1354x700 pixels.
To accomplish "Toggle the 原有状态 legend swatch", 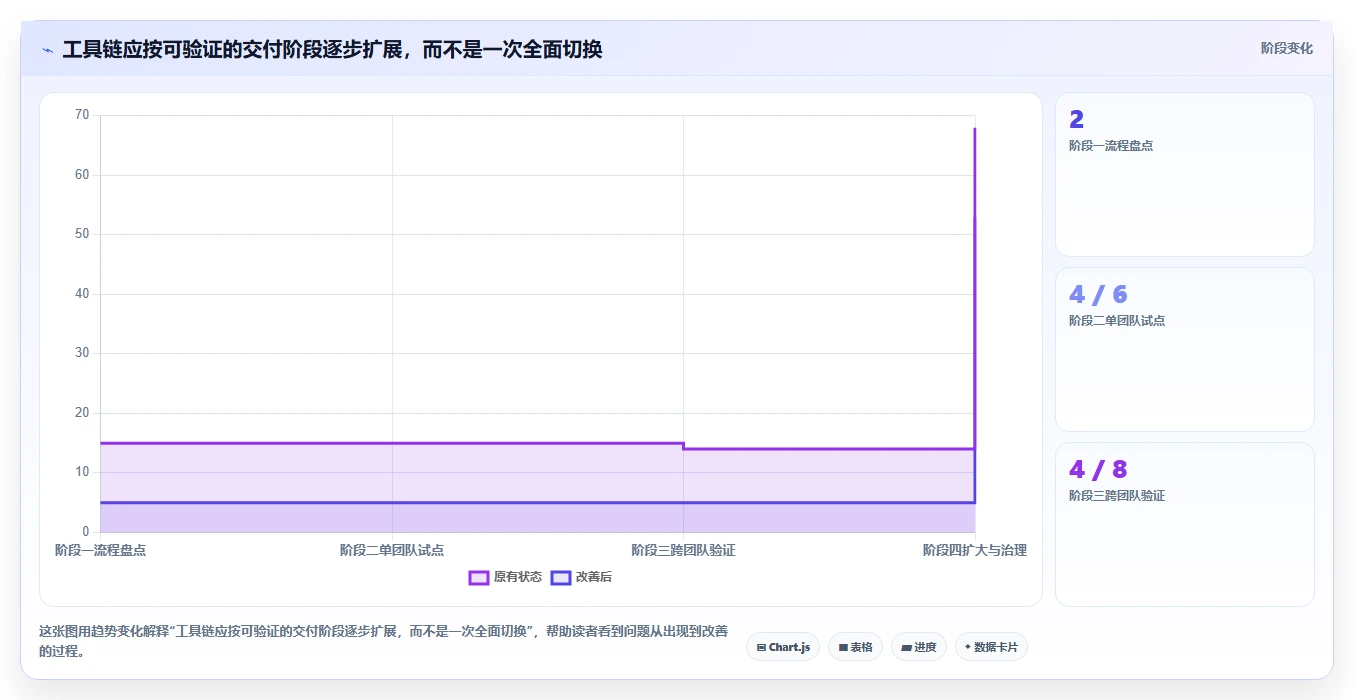I will (478, 577).
